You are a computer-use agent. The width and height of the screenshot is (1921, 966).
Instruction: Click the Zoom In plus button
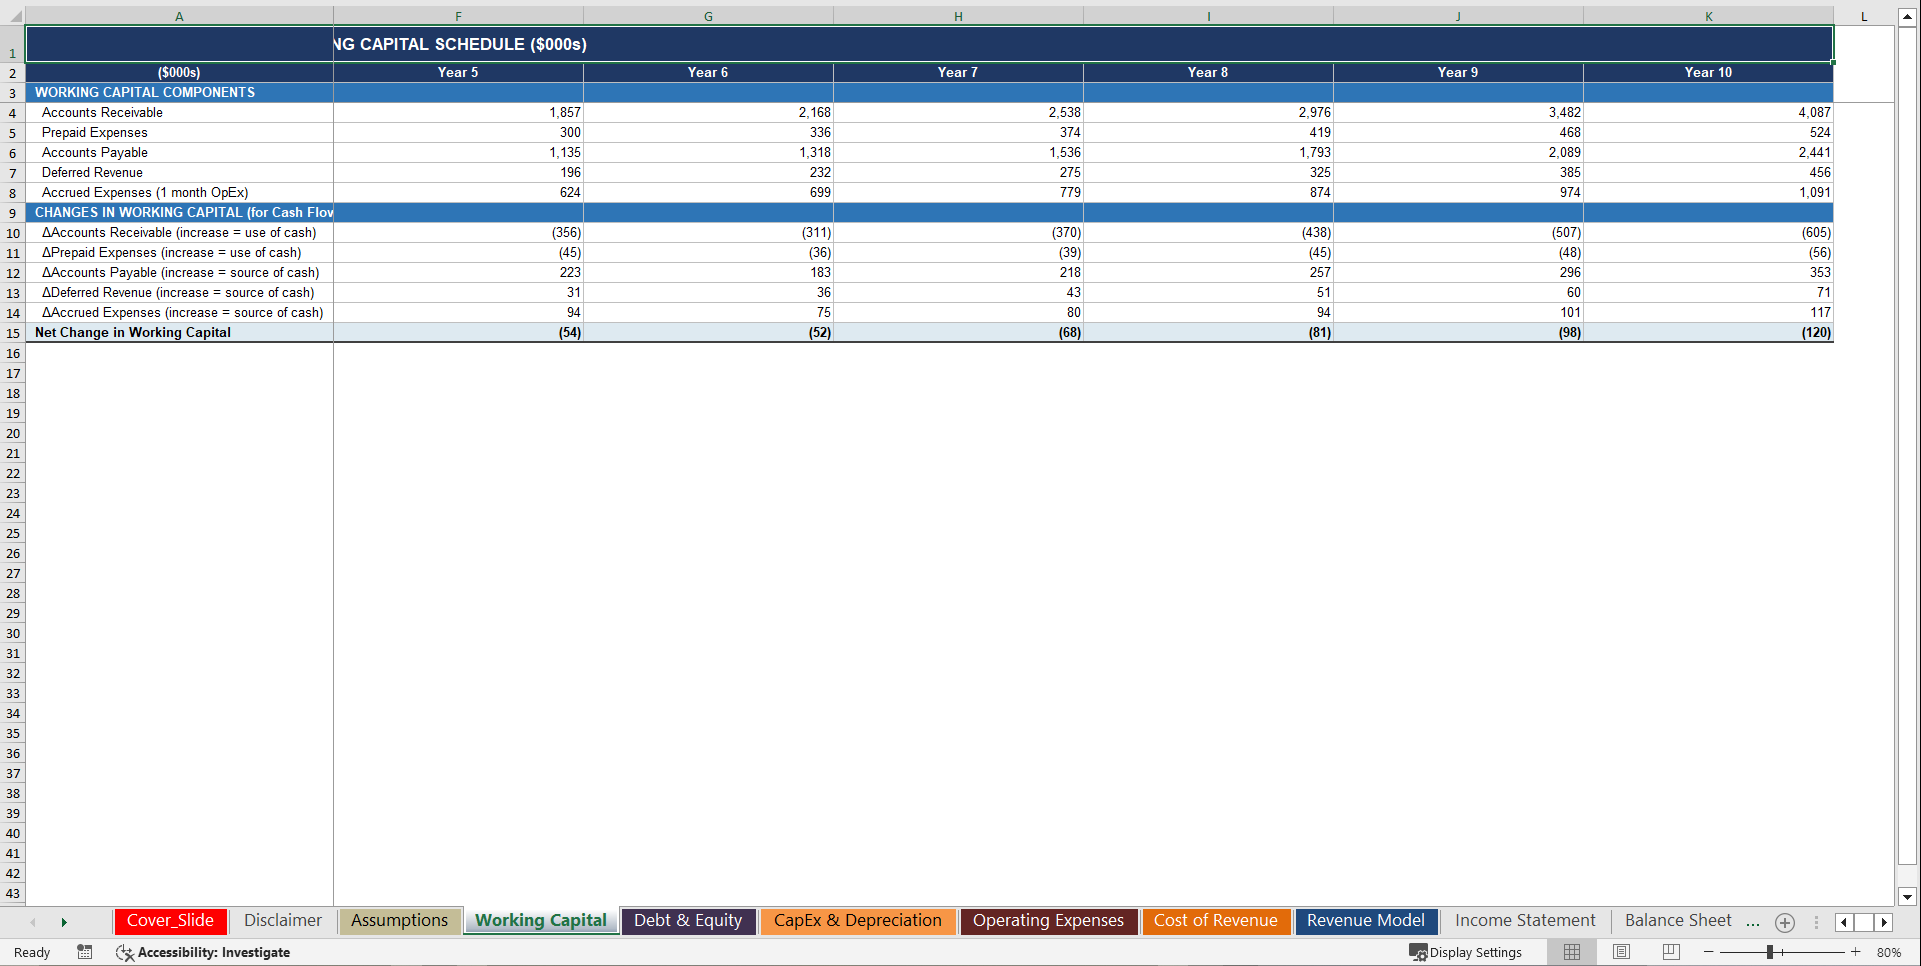pos(1855,952)
